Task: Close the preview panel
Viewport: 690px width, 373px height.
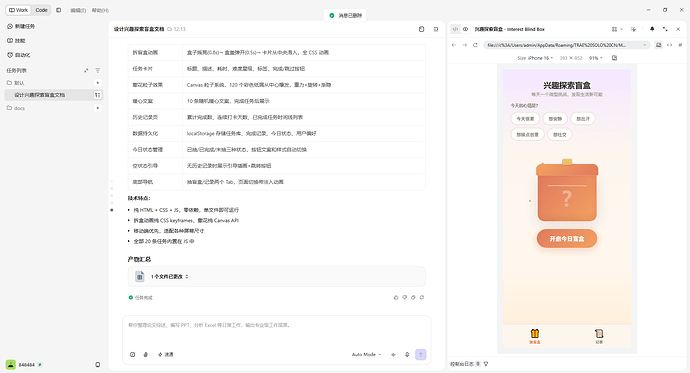Action: point(678,29)
